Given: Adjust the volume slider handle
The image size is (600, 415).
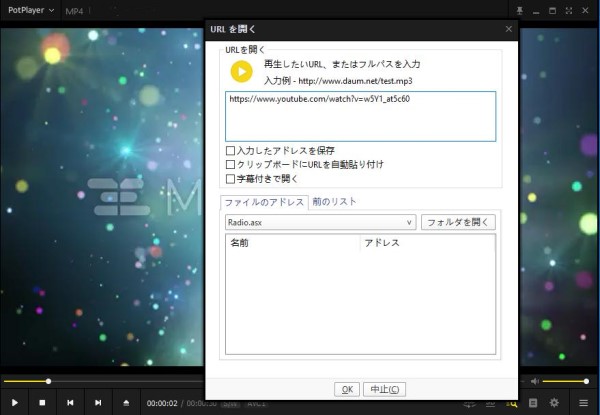Looking at the screenshot, I should coord(586,381).
